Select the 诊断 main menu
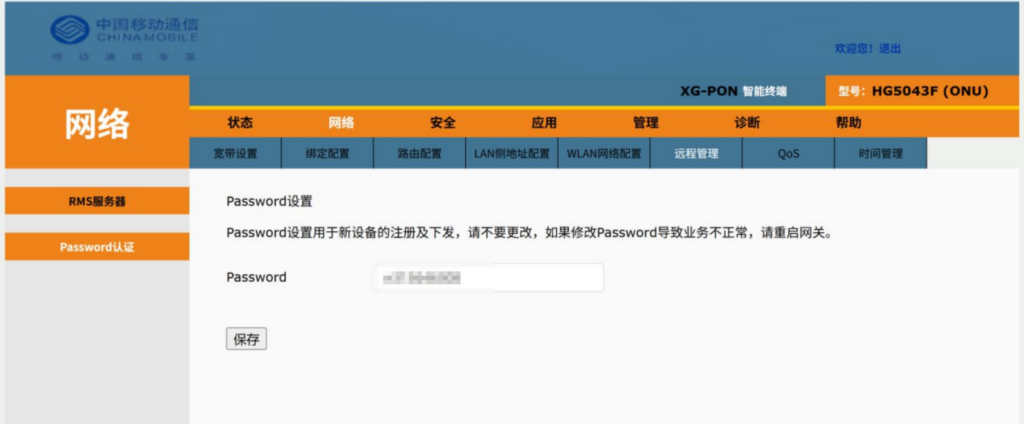 tap(747, 123)
